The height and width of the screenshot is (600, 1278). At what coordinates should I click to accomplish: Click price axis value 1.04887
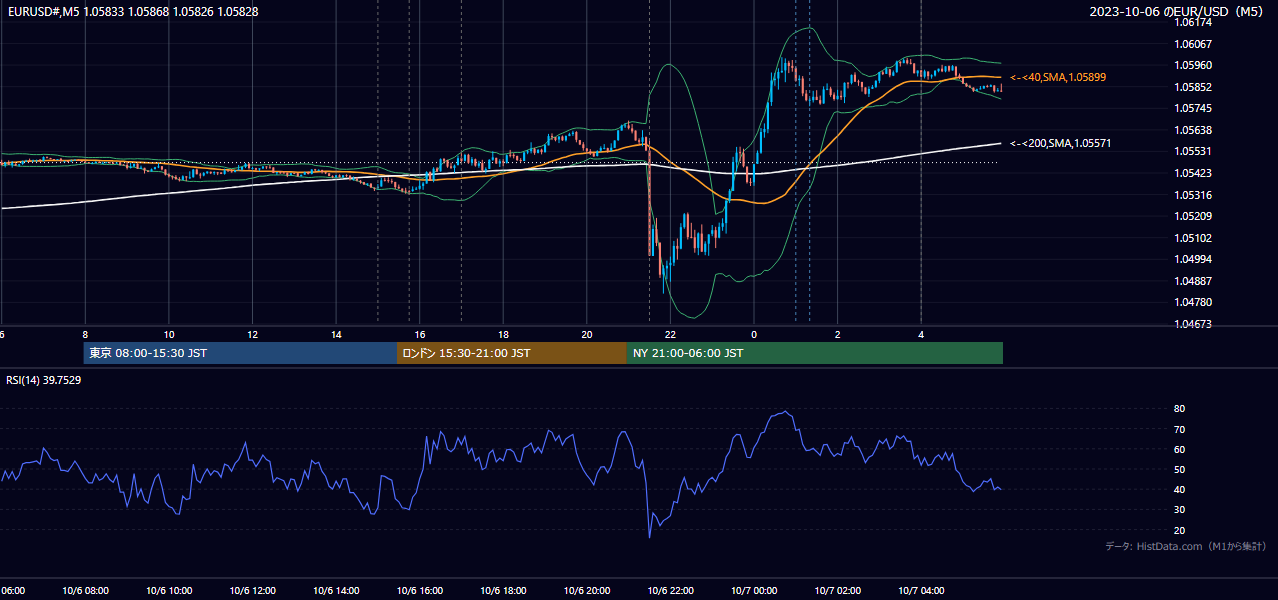pos(1192,281)
